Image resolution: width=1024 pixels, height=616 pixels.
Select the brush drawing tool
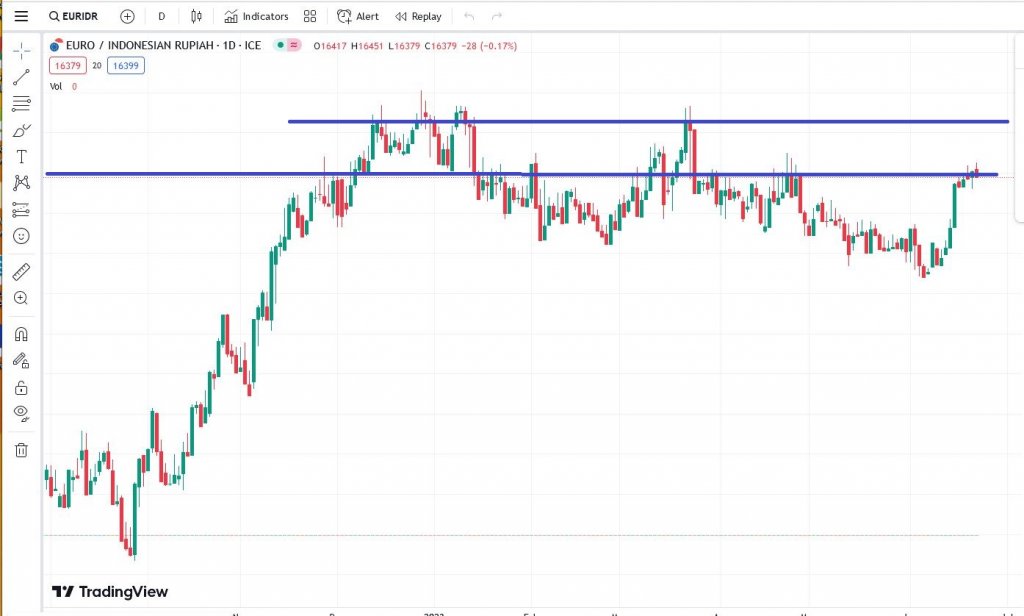click(21, 131)
